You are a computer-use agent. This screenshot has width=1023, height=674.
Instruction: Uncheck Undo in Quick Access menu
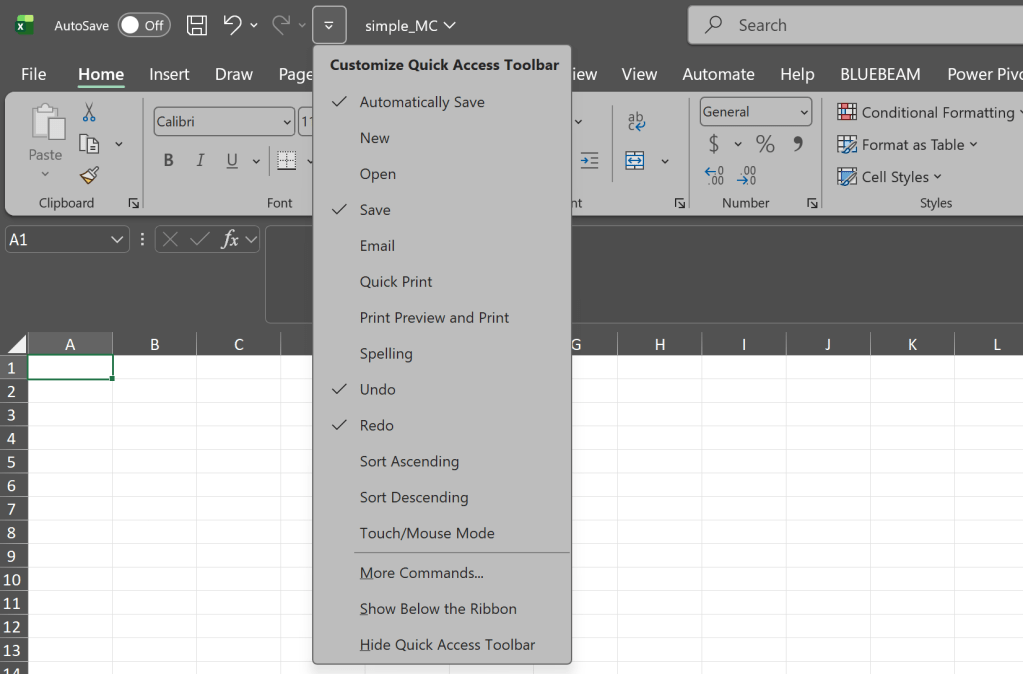click(x=442, y=390)
